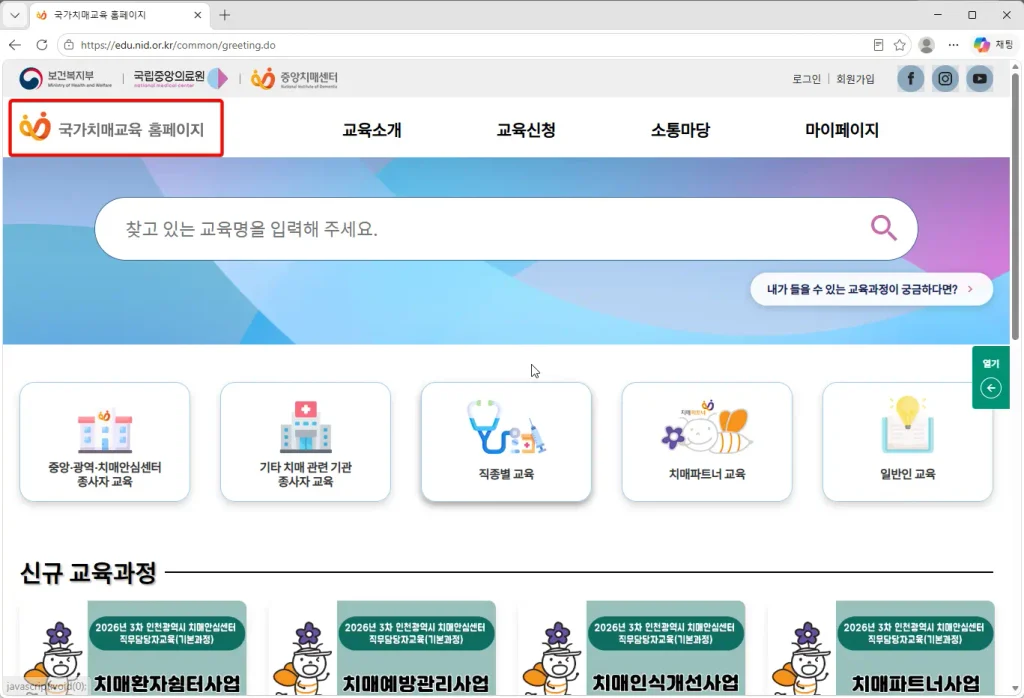Click the 보건복지부 logo

pos(65,78)
